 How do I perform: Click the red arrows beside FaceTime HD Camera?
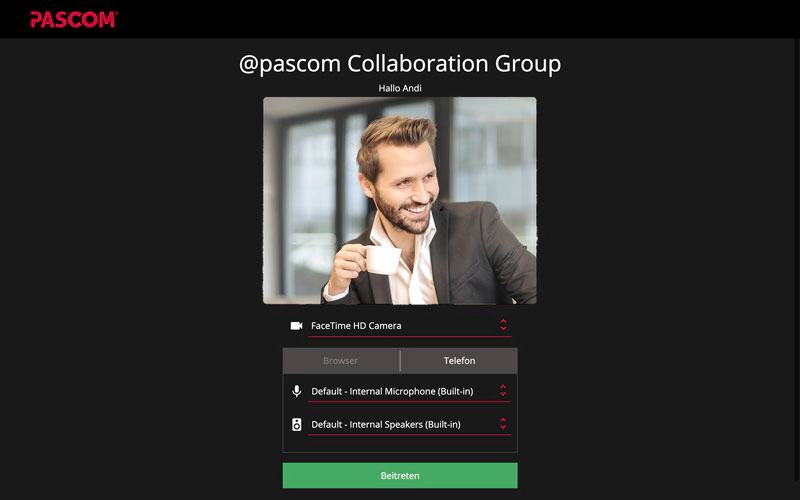pos(503,325)
